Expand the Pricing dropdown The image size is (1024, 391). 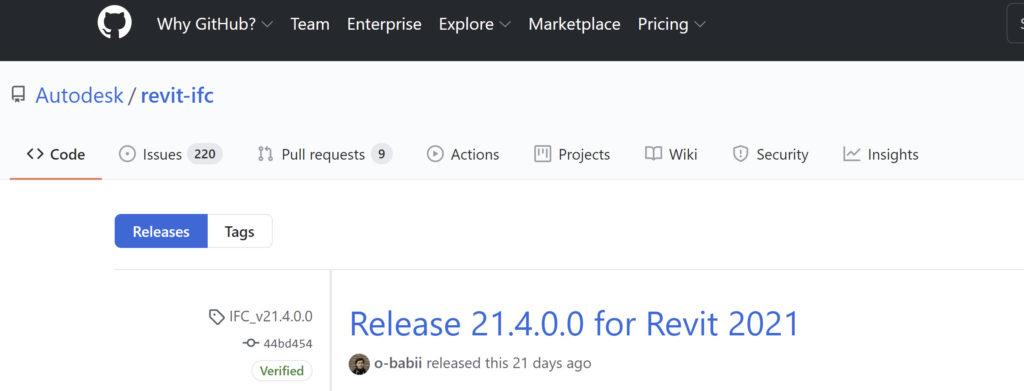(671, 24)
